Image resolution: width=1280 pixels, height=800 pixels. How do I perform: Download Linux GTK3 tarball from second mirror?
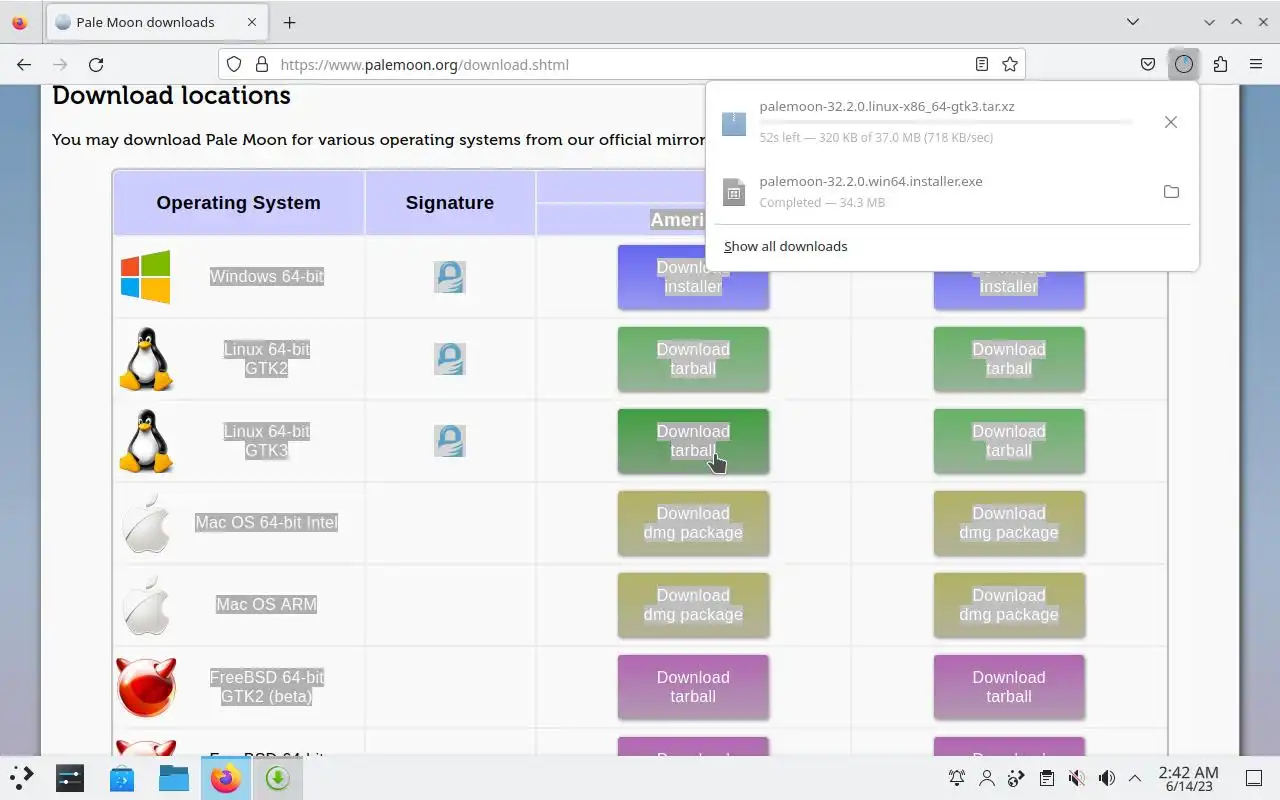1009,441
